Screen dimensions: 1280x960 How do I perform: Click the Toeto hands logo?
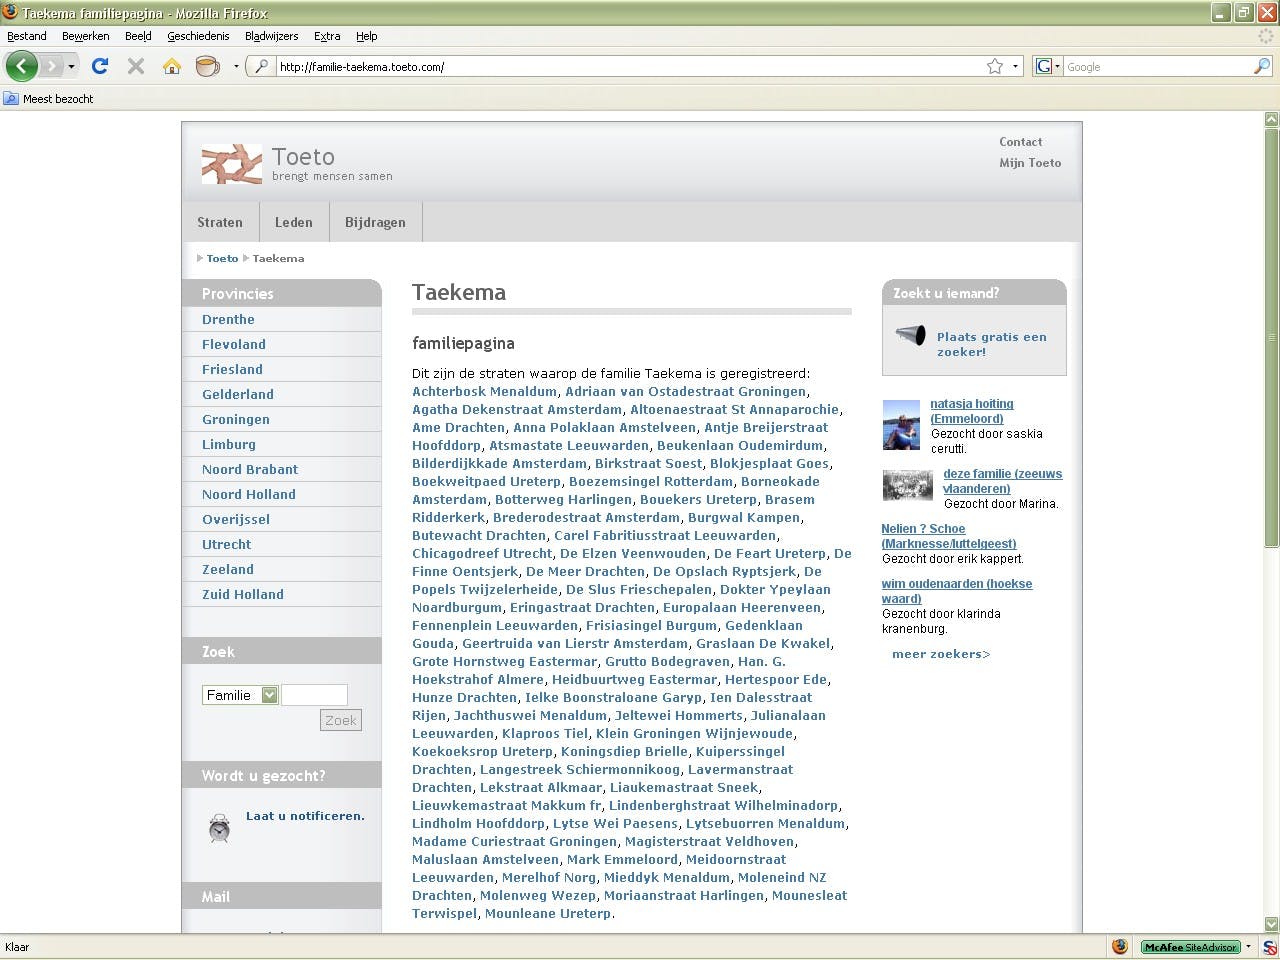(x=231, y=164)
